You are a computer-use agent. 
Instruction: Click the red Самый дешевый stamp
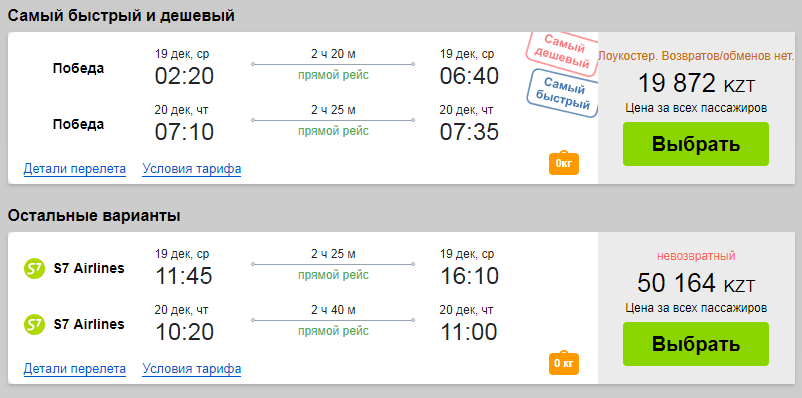[563, 53]
